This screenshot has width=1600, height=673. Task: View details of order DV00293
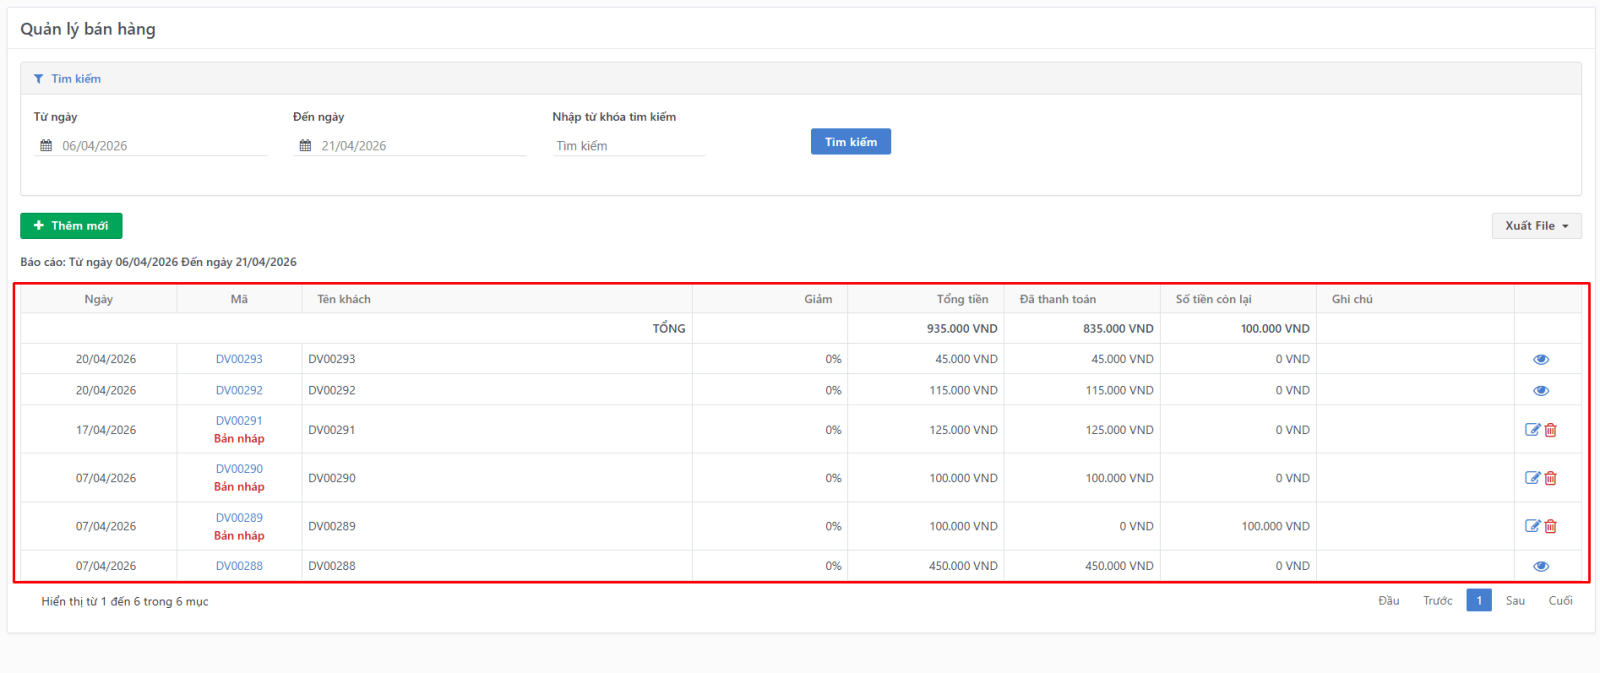(1540, 359)
